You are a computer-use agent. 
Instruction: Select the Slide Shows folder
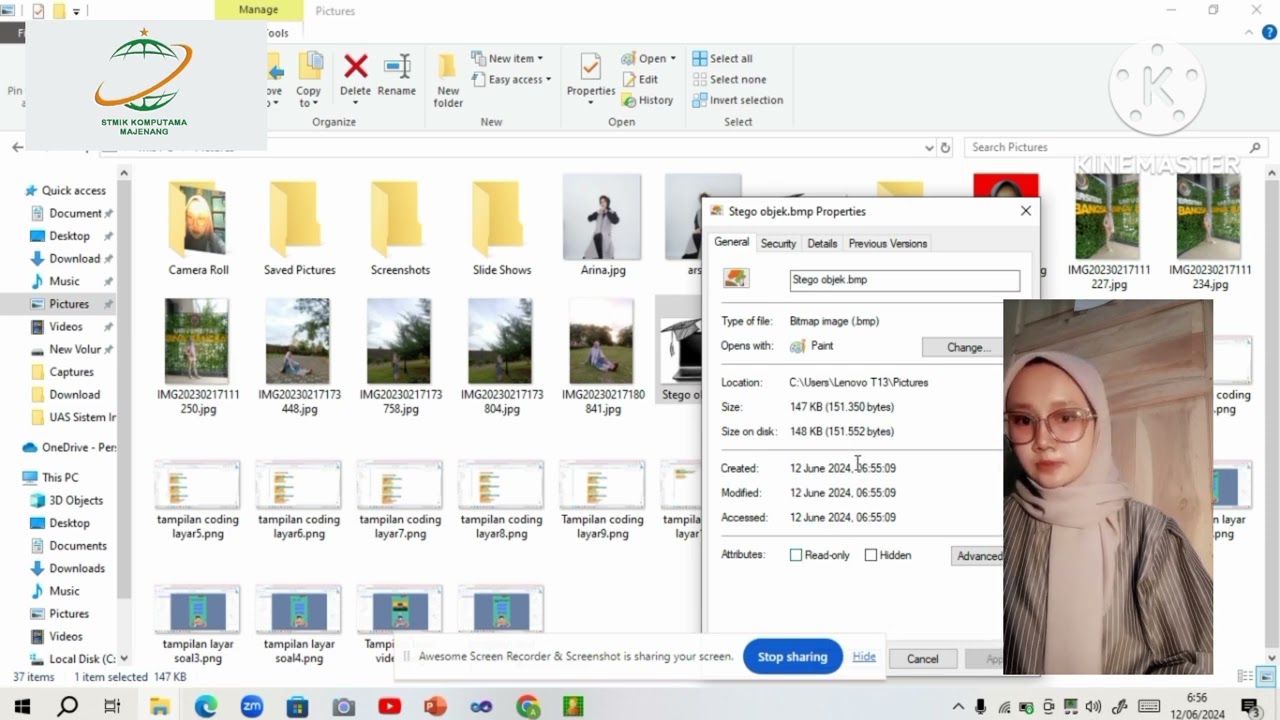pos(501,228)
